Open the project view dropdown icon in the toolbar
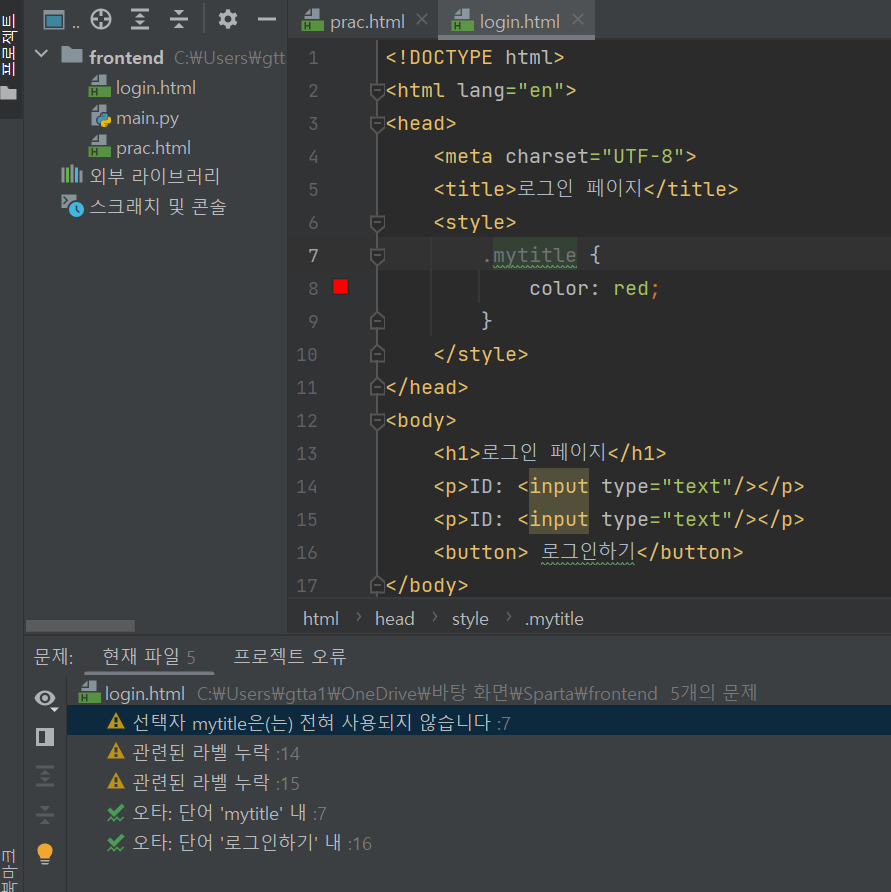Screen dimensions: 891x892 pyautogui.click(x=54, y=20)
